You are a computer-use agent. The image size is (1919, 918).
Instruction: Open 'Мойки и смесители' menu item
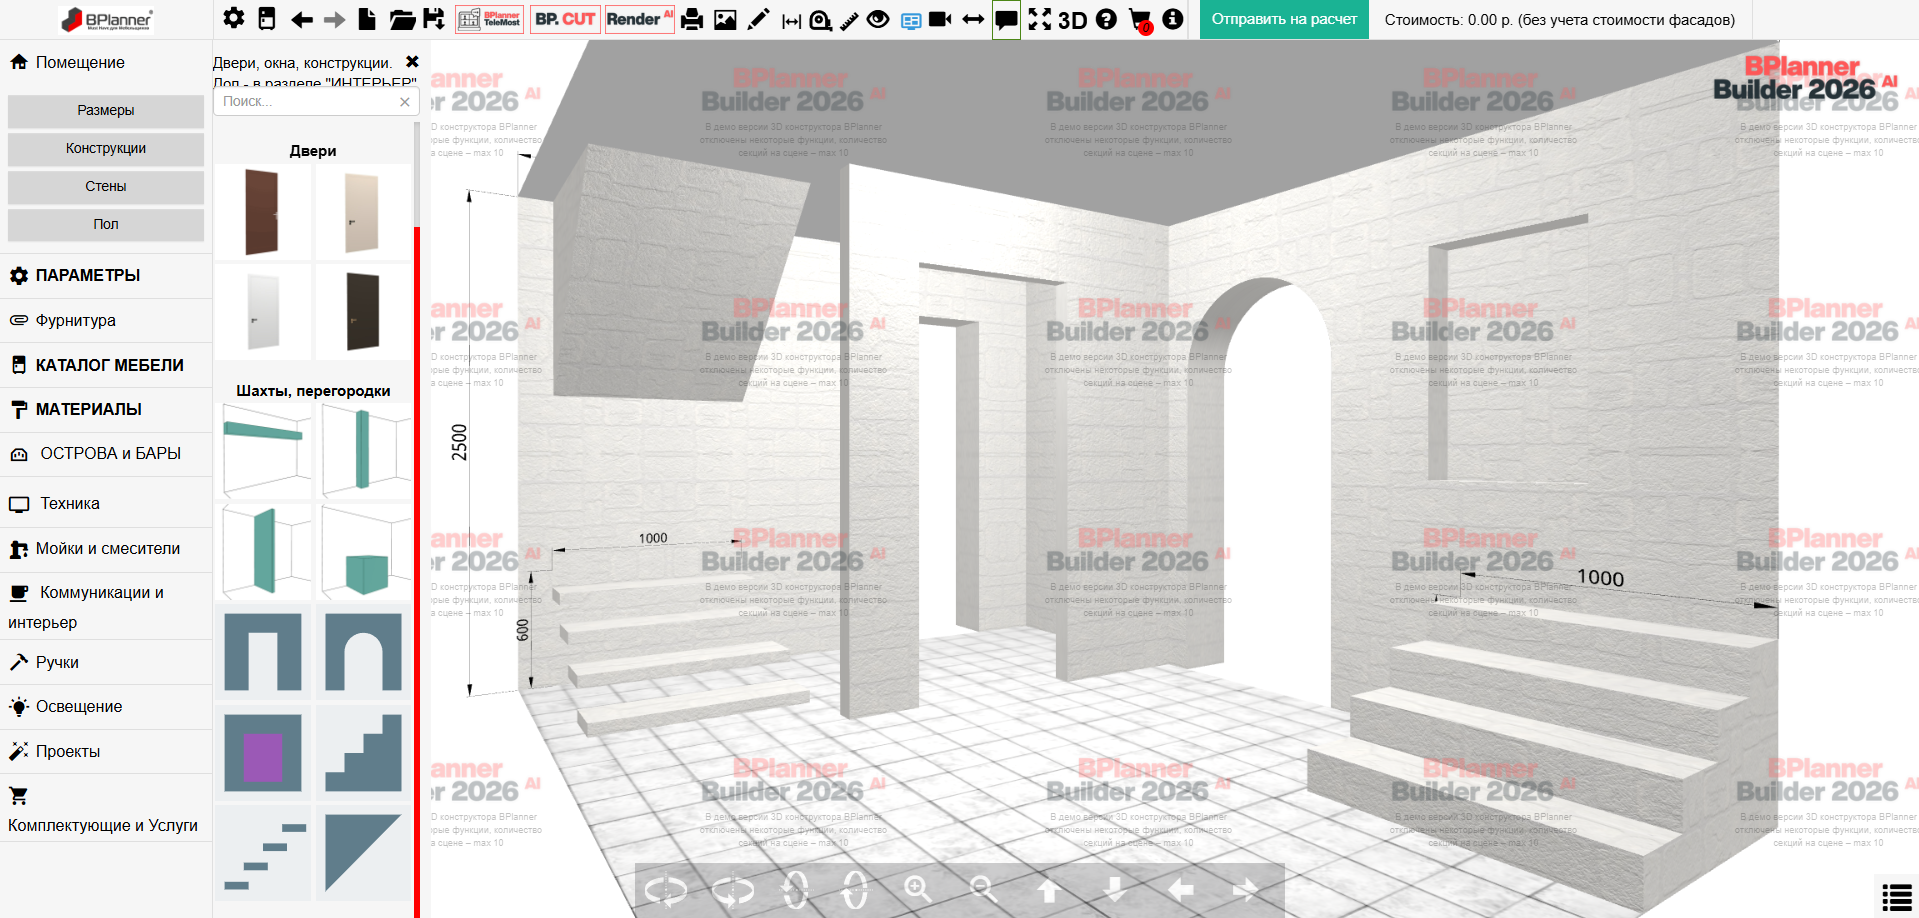pos(106,549)
